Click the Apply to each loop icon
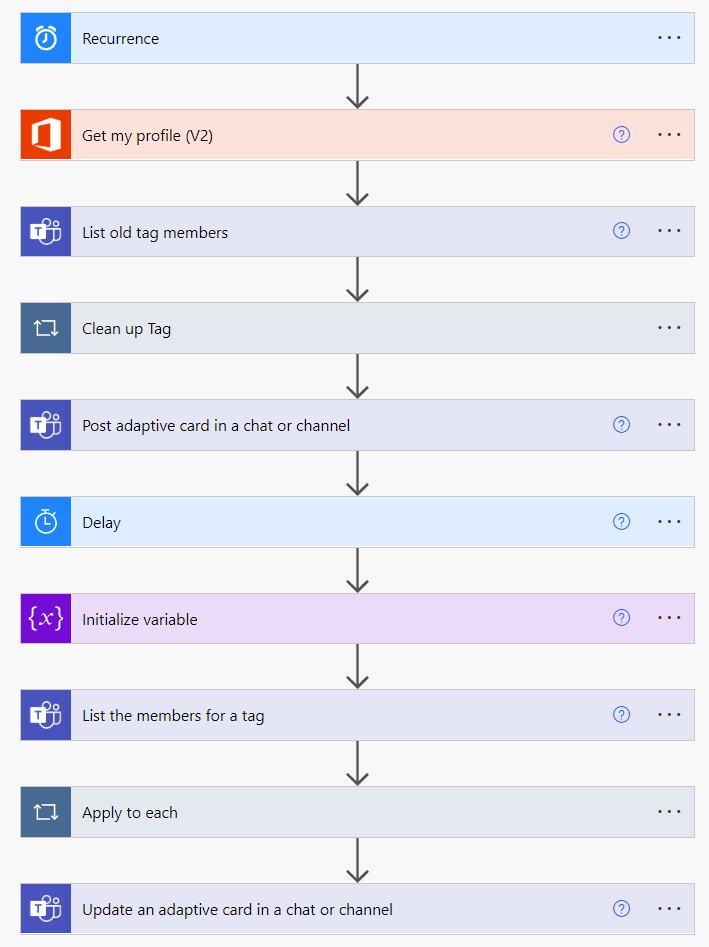709x947 pixels. (45, 811)
